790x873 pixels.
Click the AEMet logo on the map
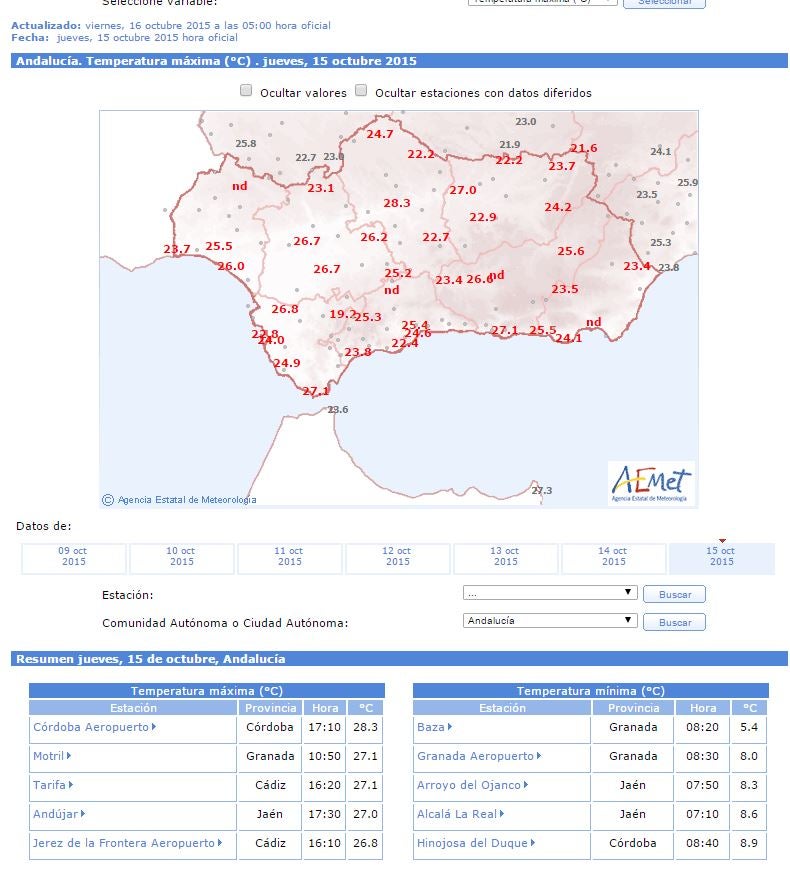[x=651, y=483]
